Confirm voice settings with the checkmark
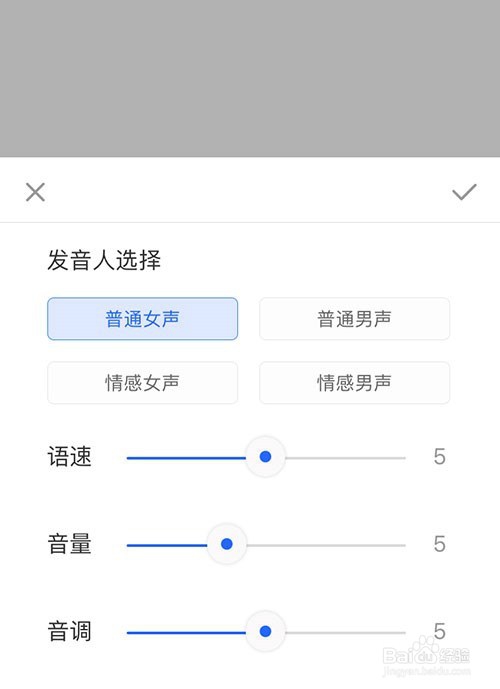 (464, 192)
